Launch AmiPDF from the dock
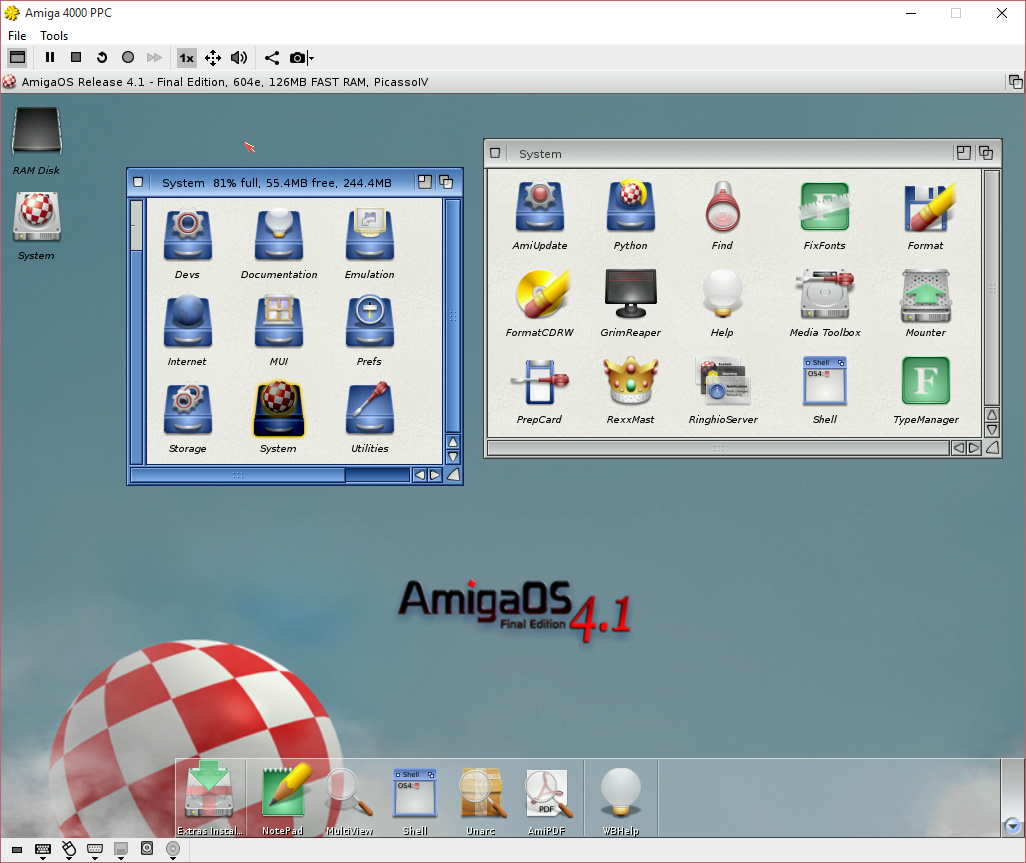1026x863 pixels. (x=548, y=794)
